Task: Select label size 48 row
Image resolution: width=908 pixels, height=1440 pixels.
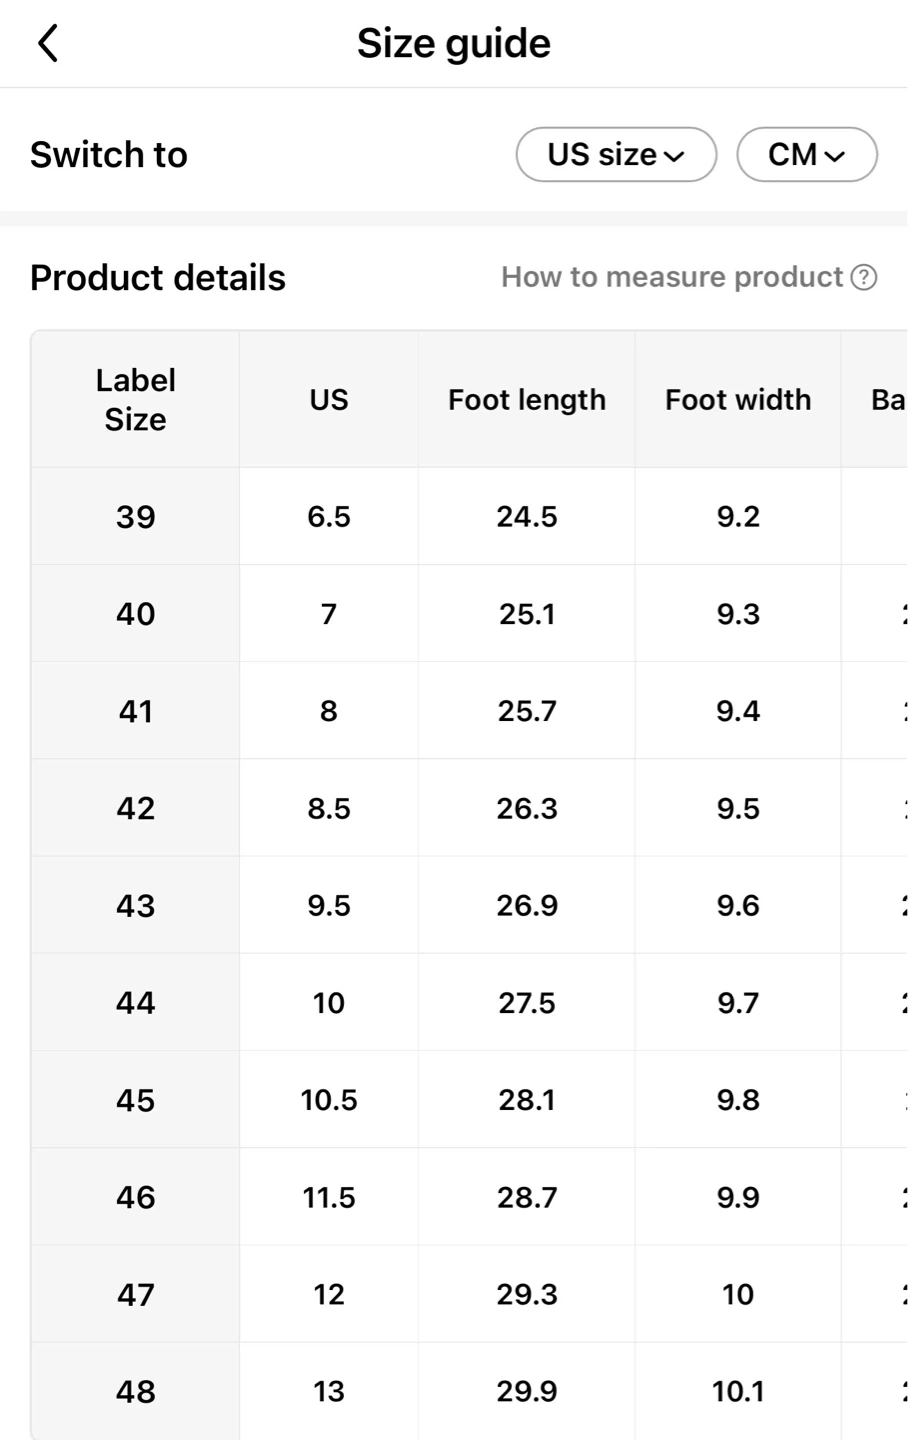Action: point(136,1391)
